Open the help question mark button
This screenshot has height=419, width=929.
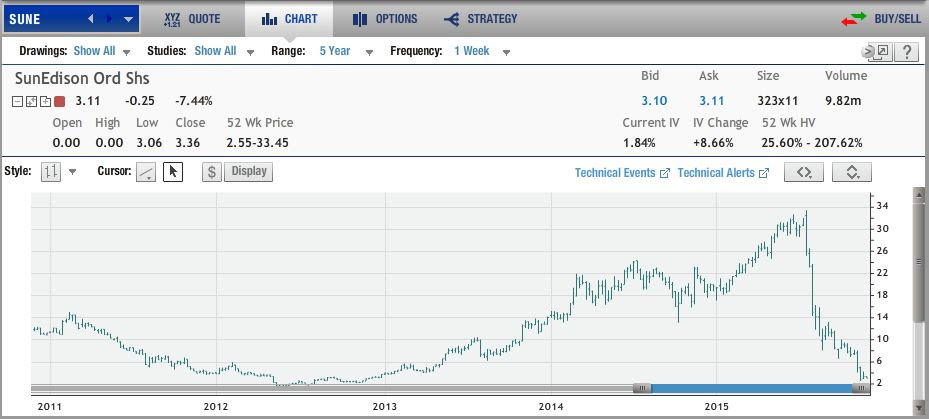click(906, 52)
